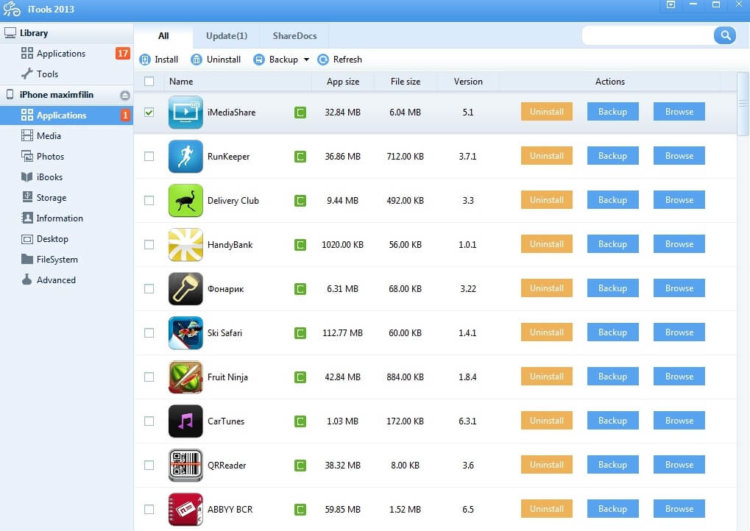Image resolution: width=750 pixels, height=531 pixels.
Task: Sort by File size column header
Action: pos(405,81)
